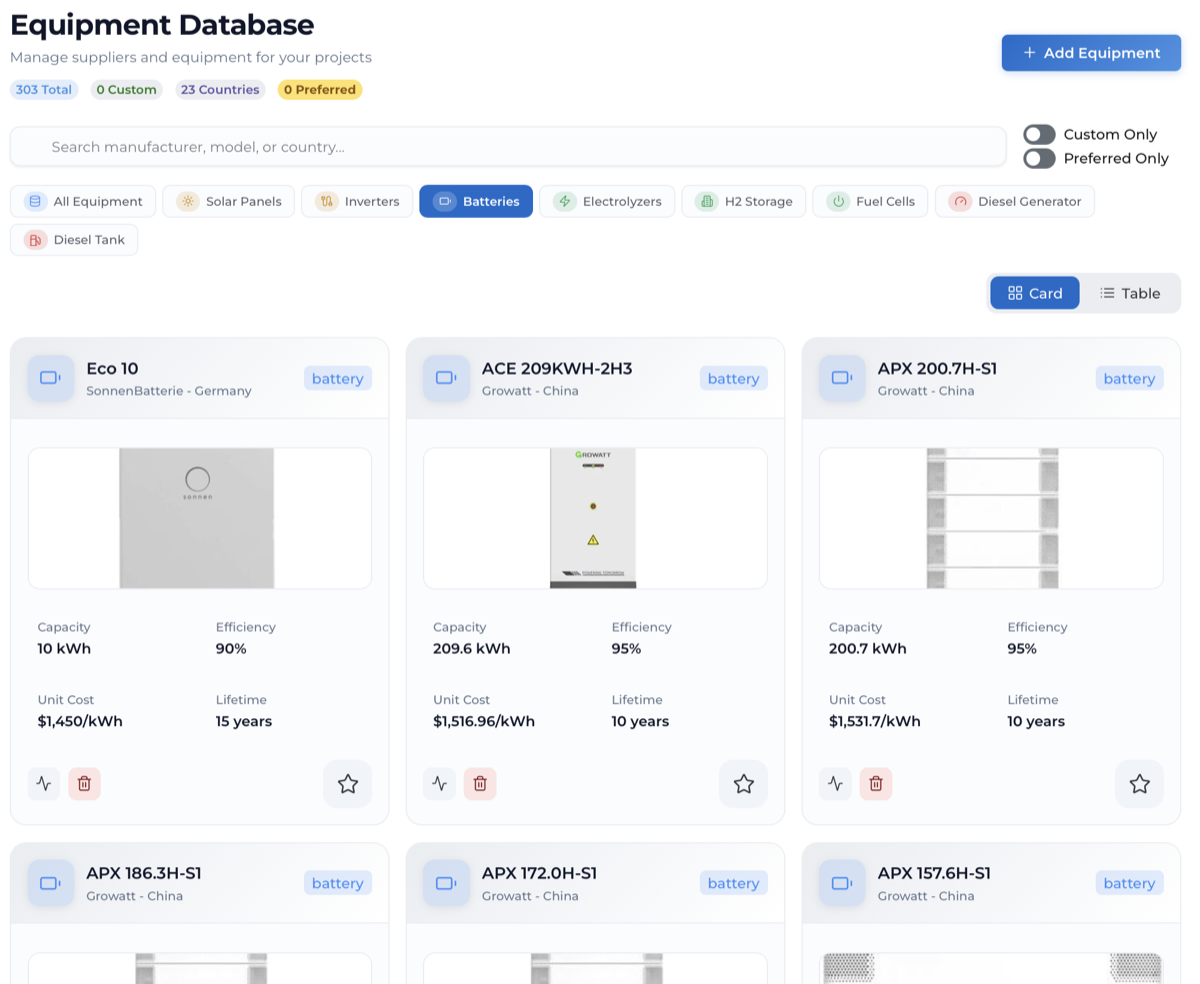The width and height of the screenshot is (1200, 984).
Task: Click the ACE 209KWH-2H3 card title
Action: [557, 368]
